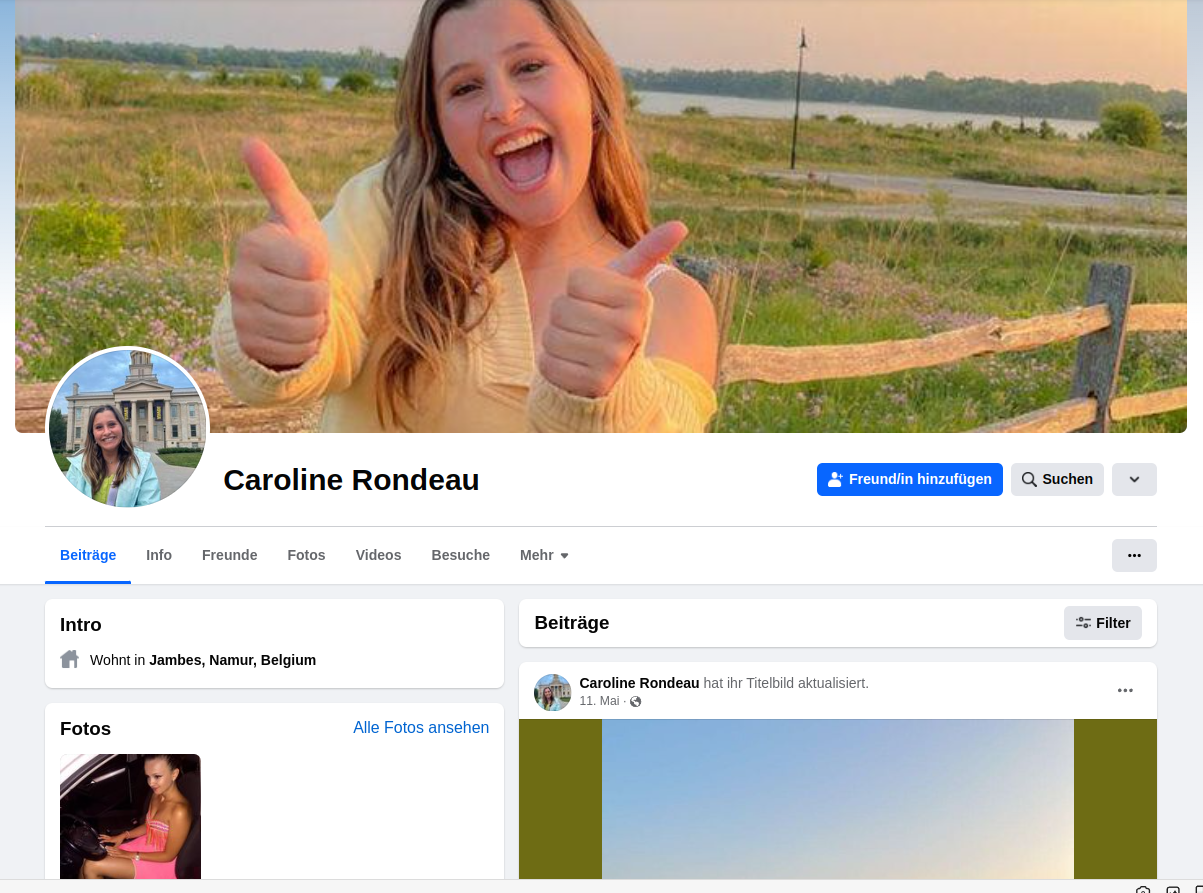Click the large "Caroline Rondeau" profile name heading

coord(352,480)
